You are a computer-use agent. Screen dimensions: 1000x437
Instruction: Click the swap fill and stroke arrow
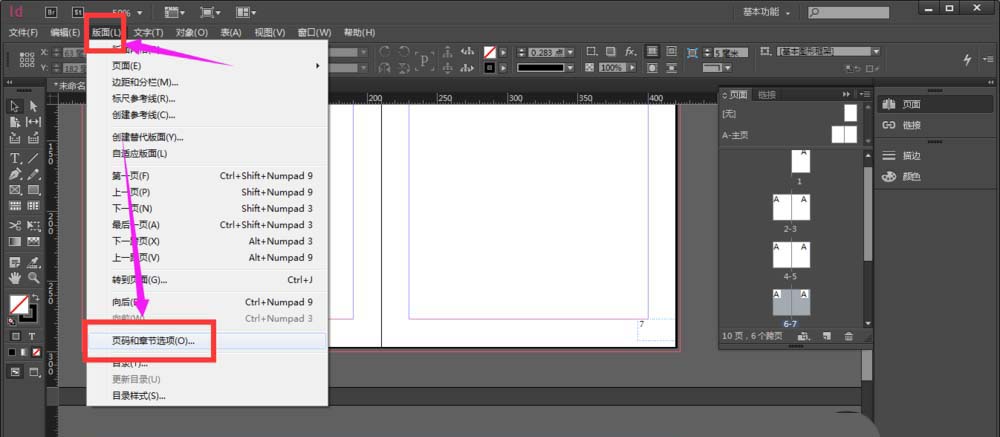pyautogui.click(x=35, y=297)
